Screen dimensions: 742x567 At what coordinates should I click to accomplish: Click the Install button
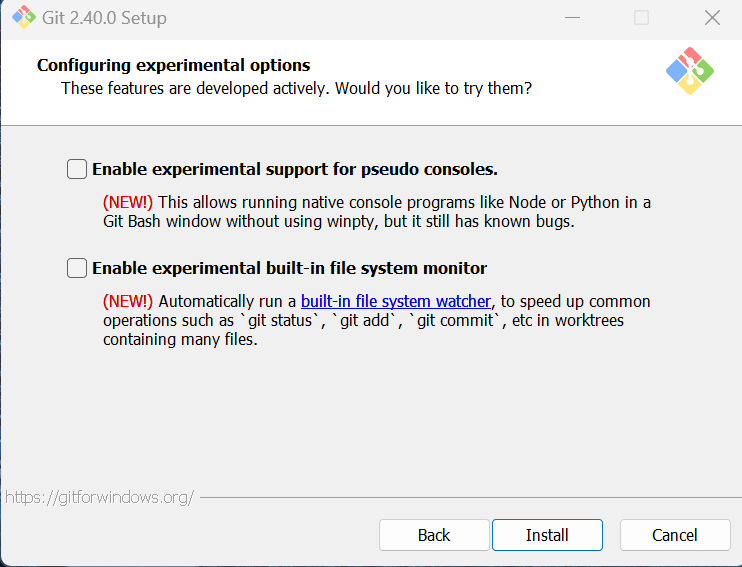coord(547,535)
